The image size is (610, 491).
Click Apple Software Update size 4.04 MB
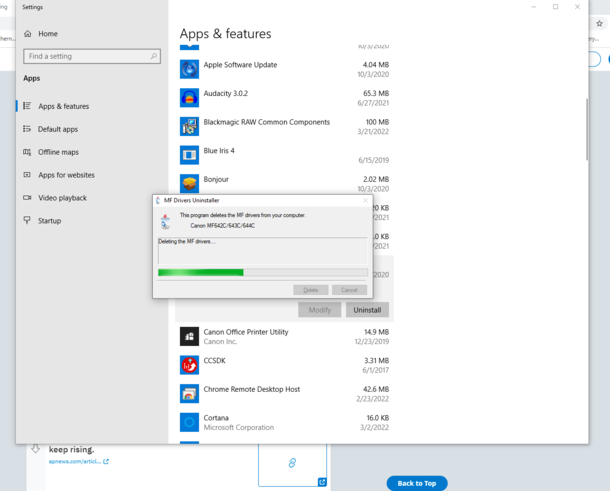click(376, 65)
